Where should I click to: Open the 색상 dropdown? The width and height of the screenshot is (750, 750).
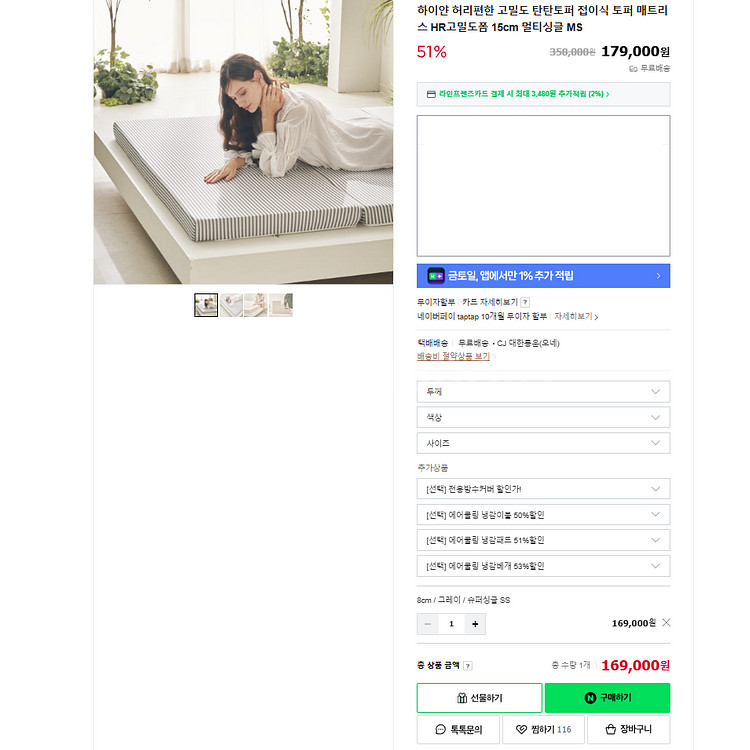543,418
